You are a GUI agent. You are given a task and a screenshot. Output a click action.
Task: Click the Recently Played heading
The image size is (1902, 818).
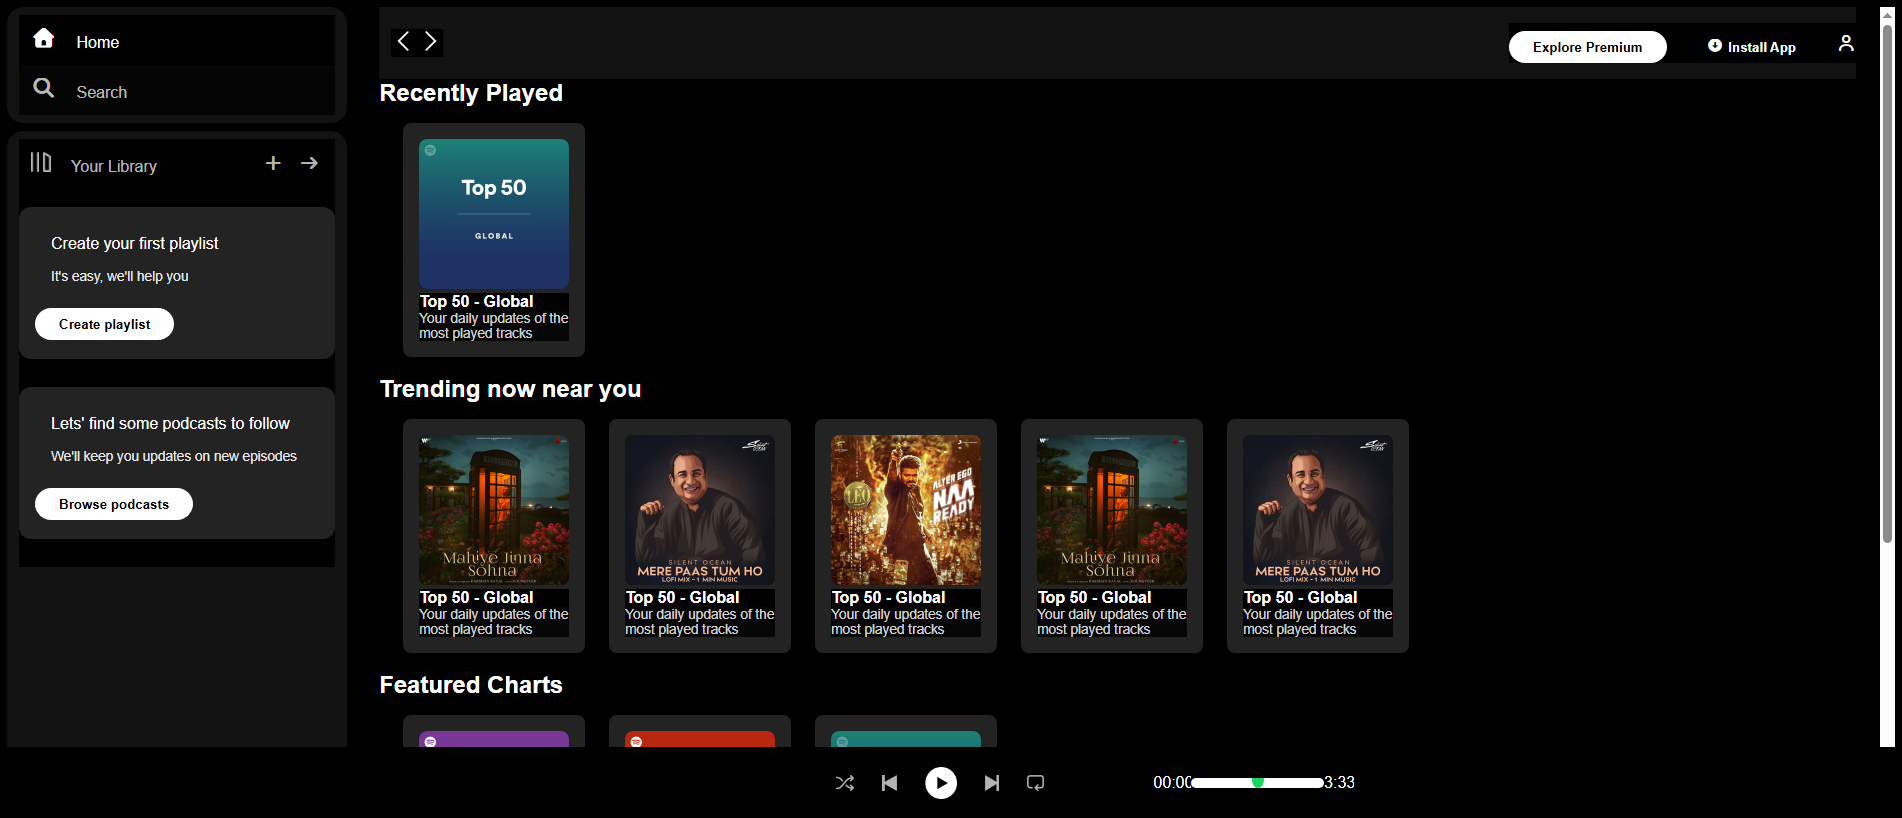click(471, 93)
